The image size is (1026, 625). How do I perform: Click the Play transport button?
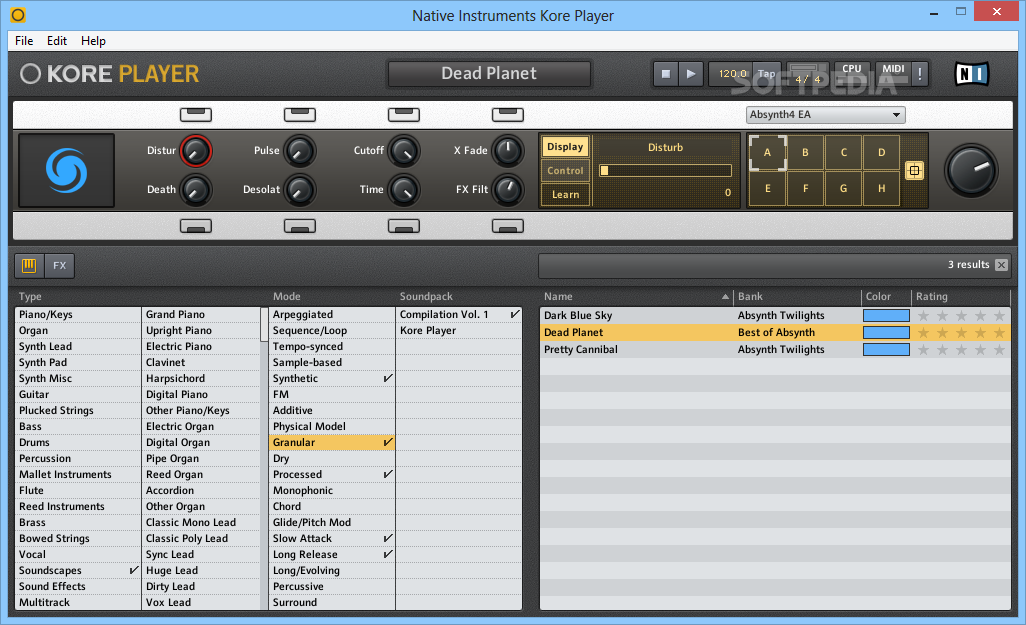pyautogui.click(x=691, y=74)
